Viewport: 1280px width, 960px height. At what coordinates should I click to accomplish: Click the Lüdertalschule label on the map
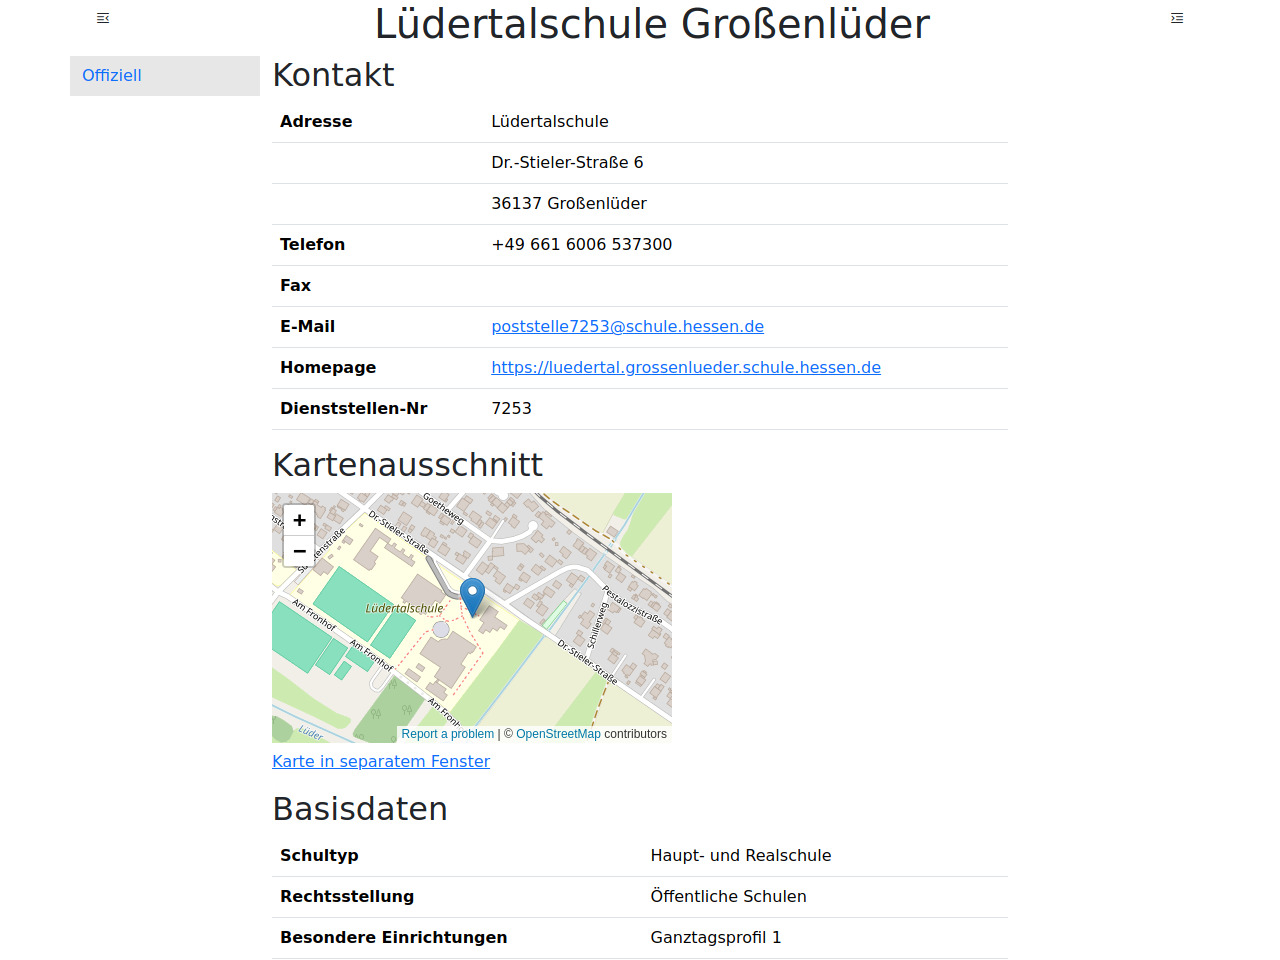click(x=404, y=608)
